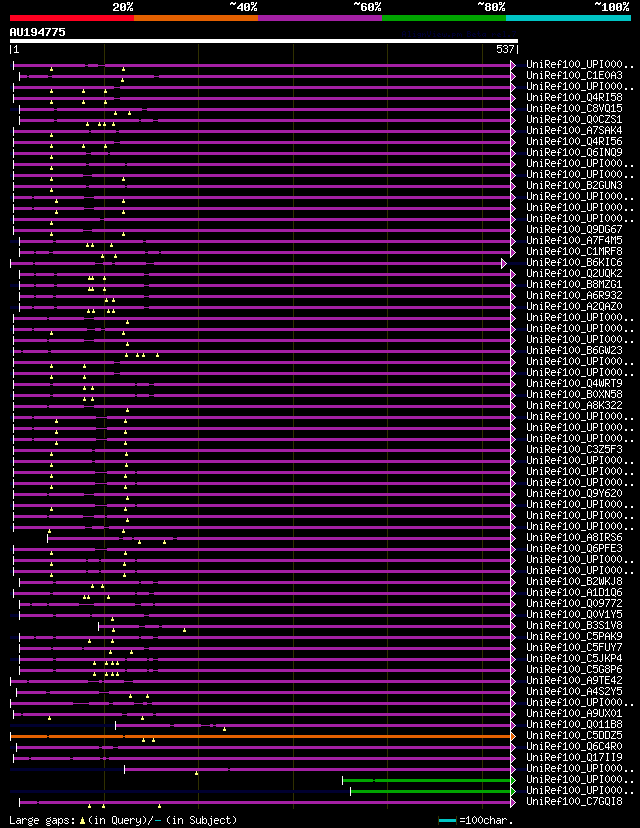Select the white AU194775 query sequence bar

(x=263, y=41)
